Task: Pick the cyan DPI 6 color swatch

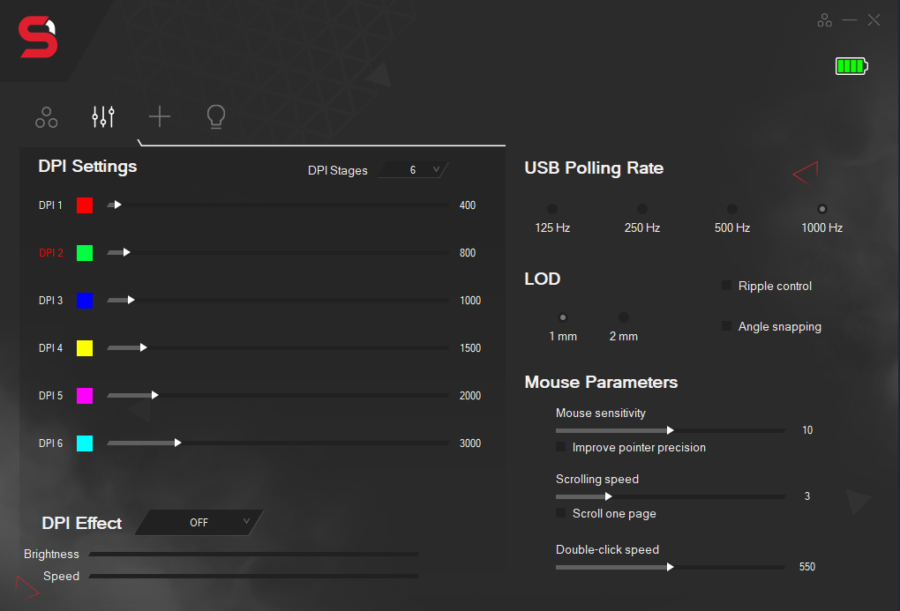Action: pyautogui.click(x=85, y=443)
